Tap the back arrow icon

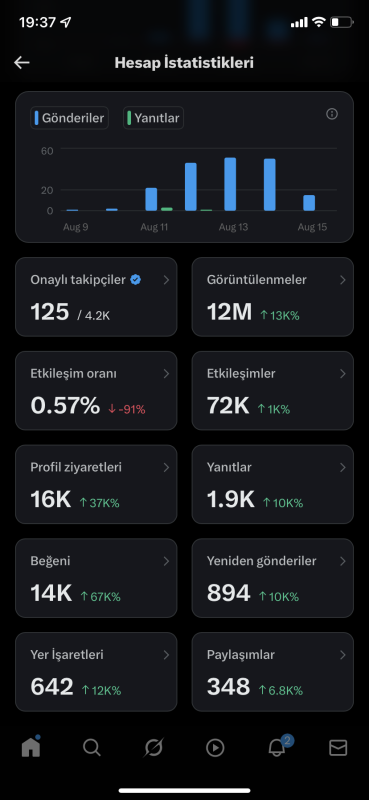pos(22,63)
